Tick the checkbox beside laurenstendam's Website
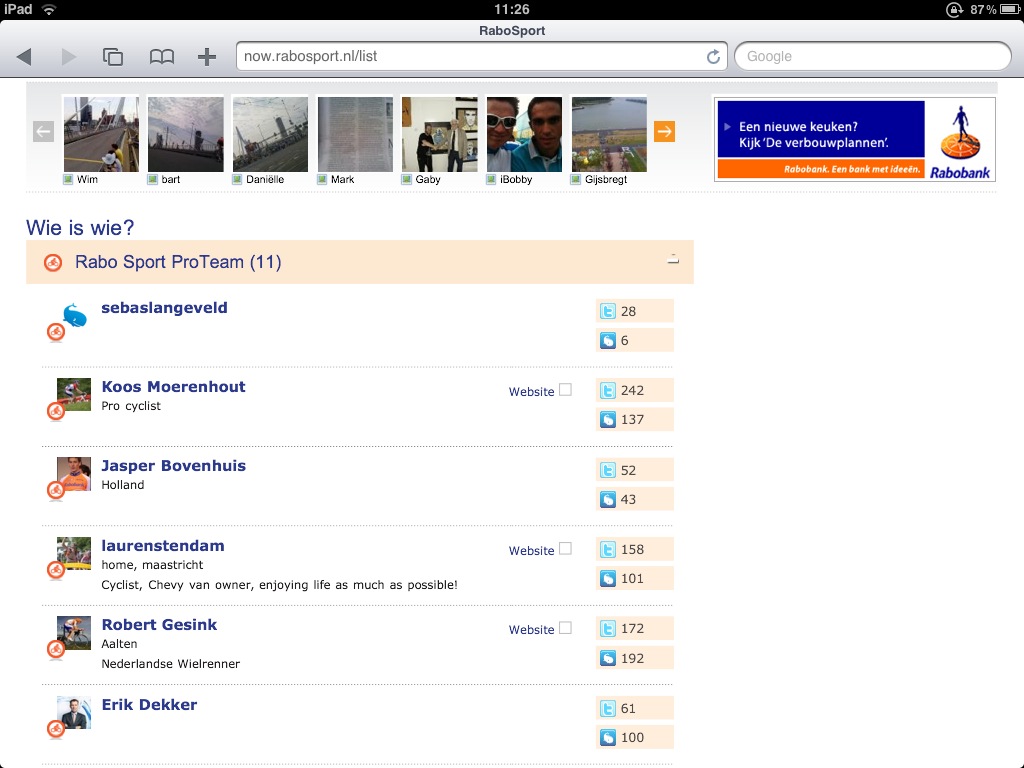Image resolution: width=1024 pixels, height=768 pixels. [x=565, y=549]
